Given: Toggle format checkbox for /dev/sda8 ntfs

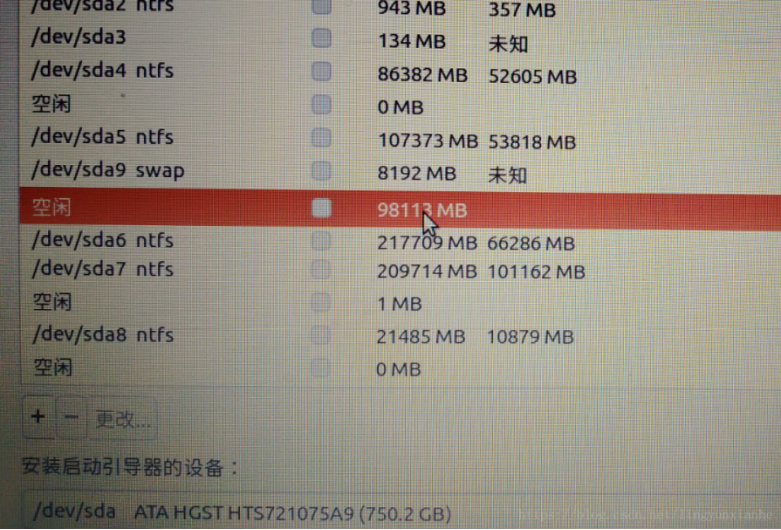Looking at the screenshot, I should click(320, 335).
